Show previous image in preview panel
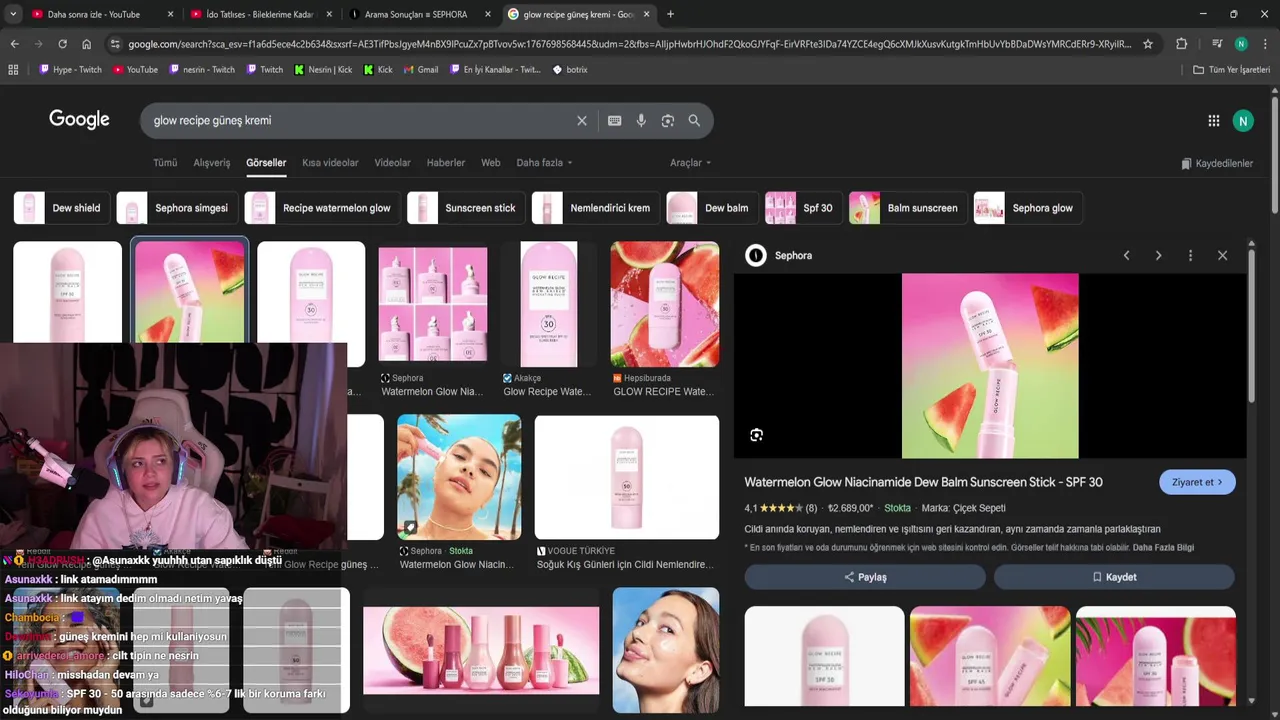 pyautogui.click(x=1126, y=256)
